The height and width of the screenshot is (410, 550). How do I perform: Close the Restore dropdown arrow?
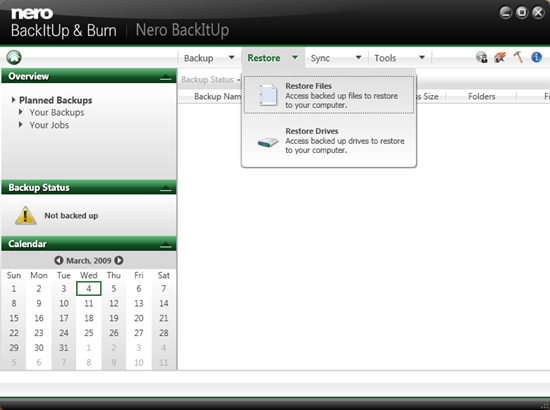[x=295, y=57]
